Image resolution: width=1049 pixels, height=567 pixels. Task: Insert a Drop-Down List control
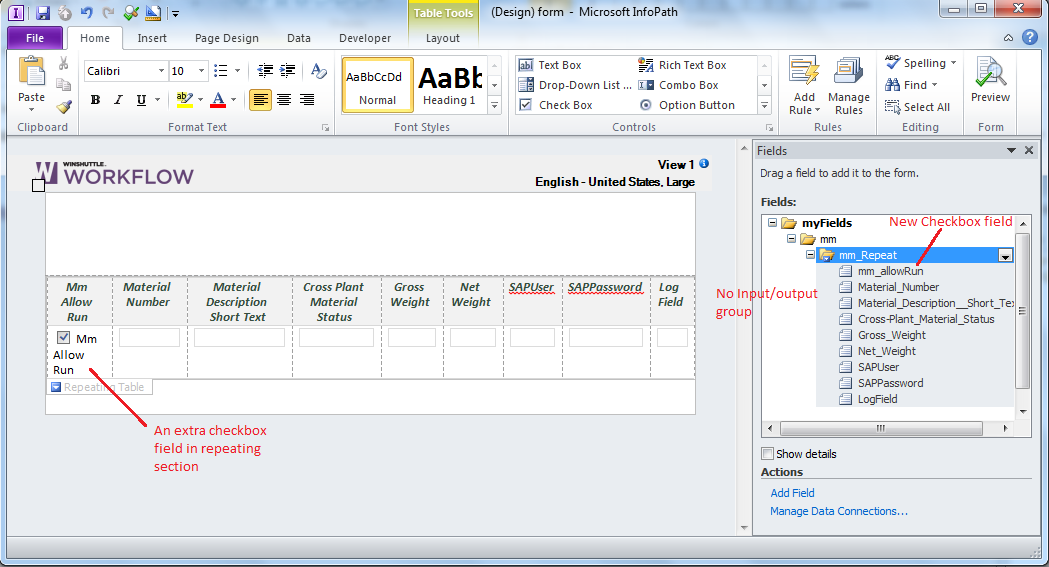(575, 85)
